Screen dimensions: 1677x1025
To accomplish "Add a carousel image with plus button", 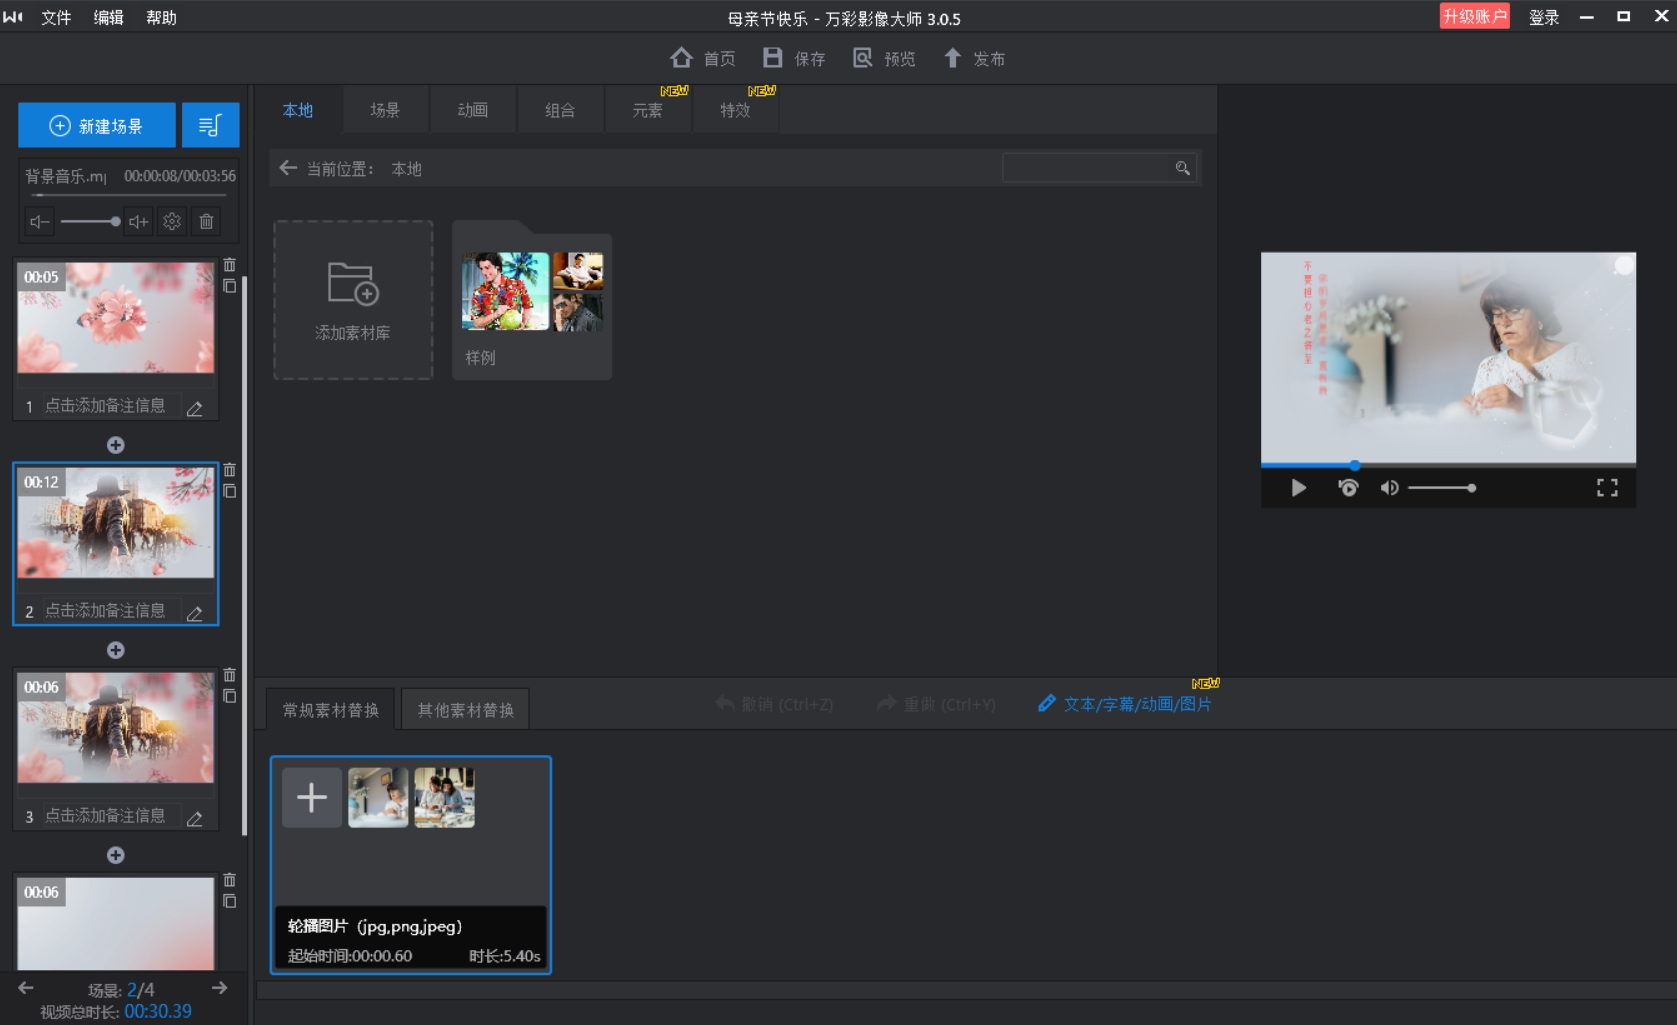I will 312,797.
